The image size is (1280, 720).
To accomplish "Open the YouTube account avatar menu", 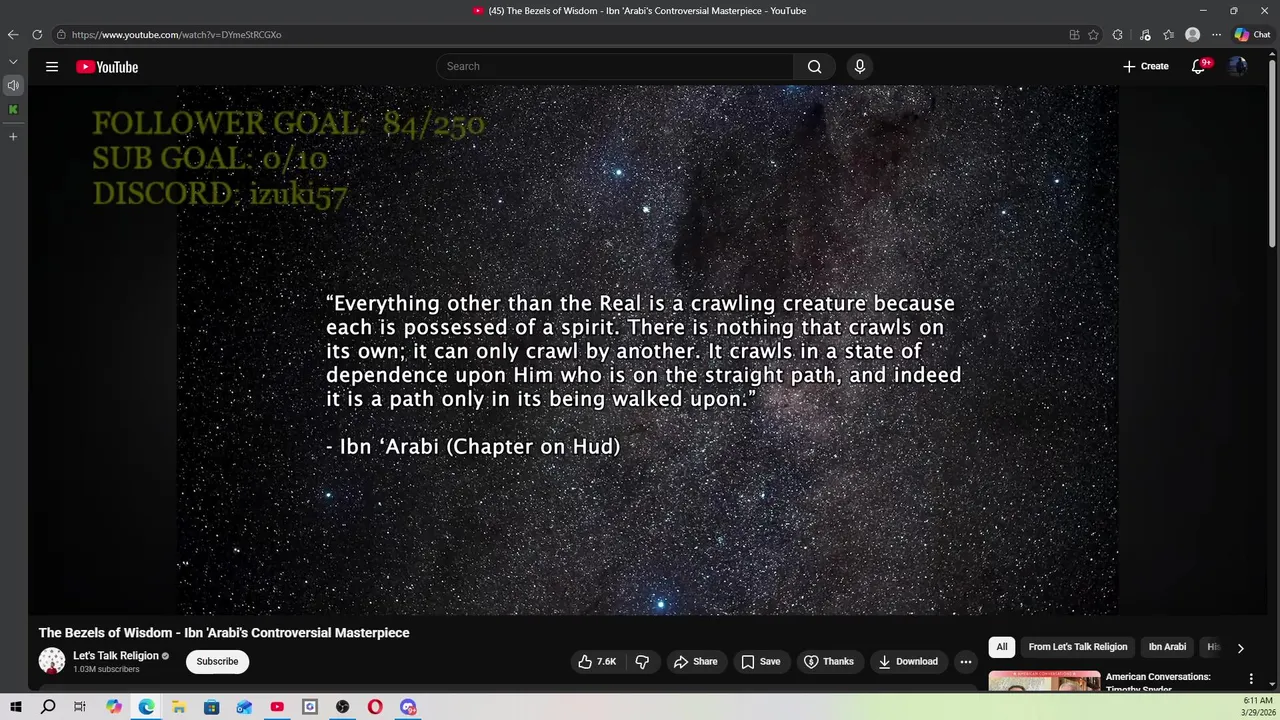I will pyautogui.click(x=1238, y=67).
